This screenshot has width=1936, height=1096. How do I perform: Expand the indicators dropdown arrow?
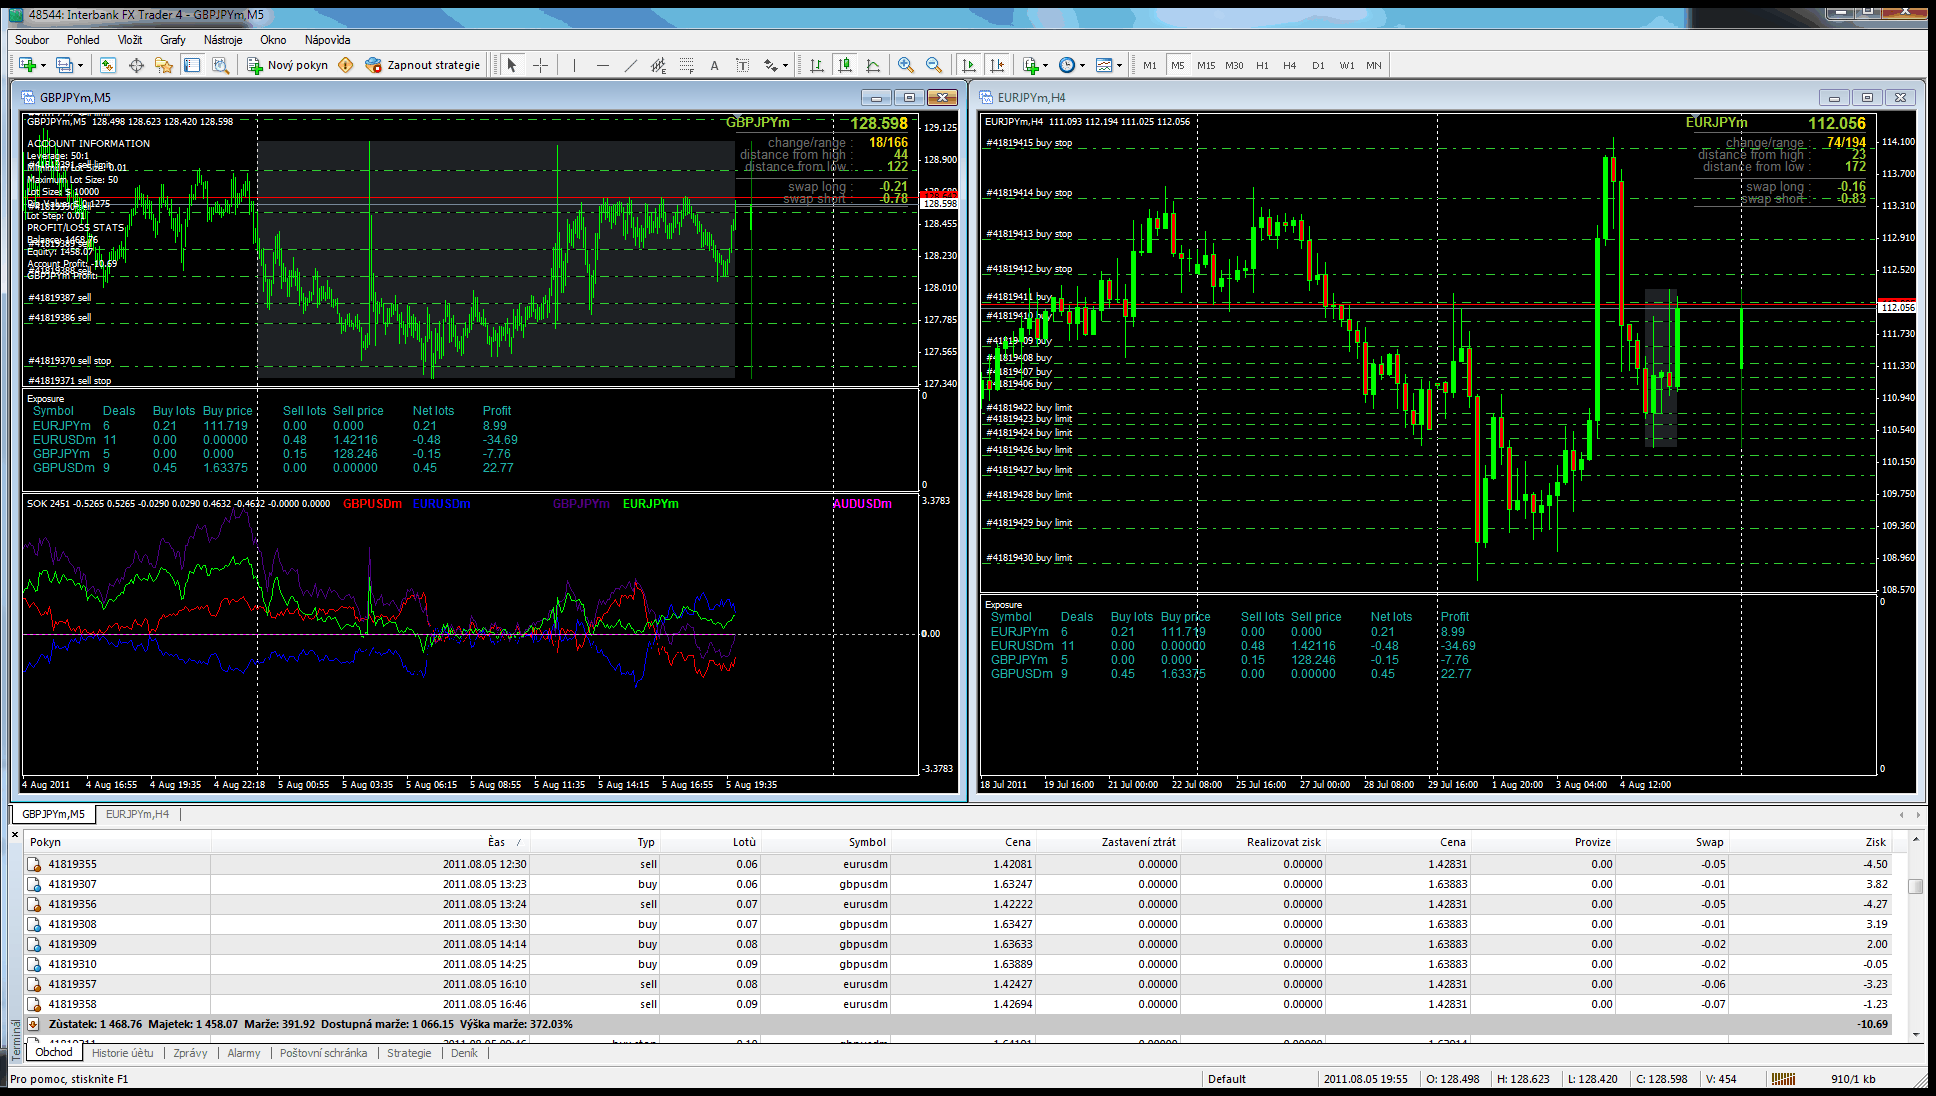1046,66
